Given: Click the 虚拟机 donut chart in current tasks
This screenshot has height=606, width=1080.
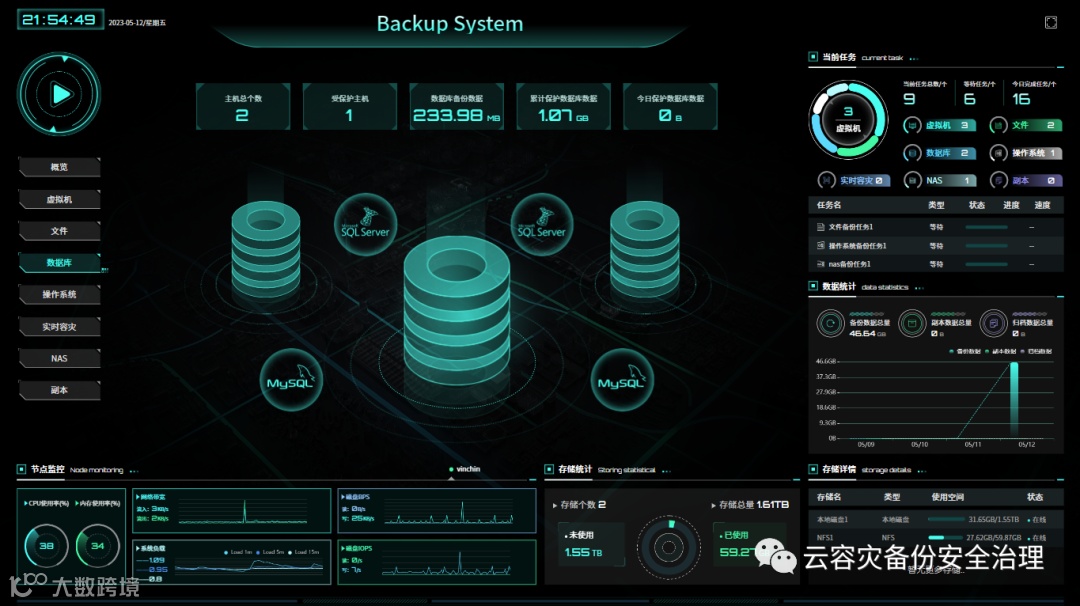Looking at the screenshot, I should pyautogui.click(x=848, y=120).
